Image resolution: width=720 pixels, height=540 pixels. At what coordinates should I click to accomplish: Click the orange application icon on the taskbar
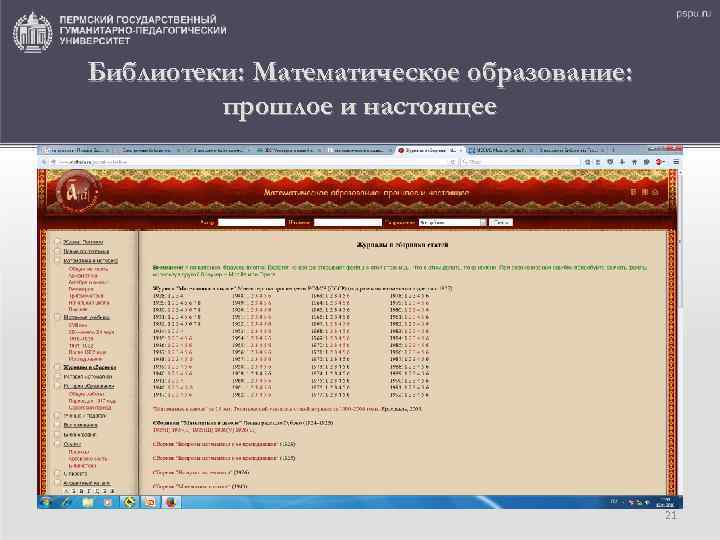[150, 502]
